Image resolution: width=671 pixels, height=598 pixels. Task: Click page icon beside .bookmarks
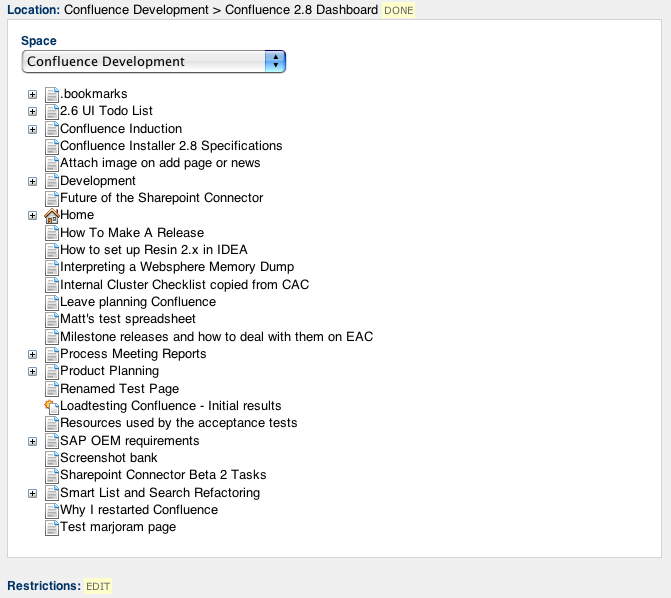52,95
